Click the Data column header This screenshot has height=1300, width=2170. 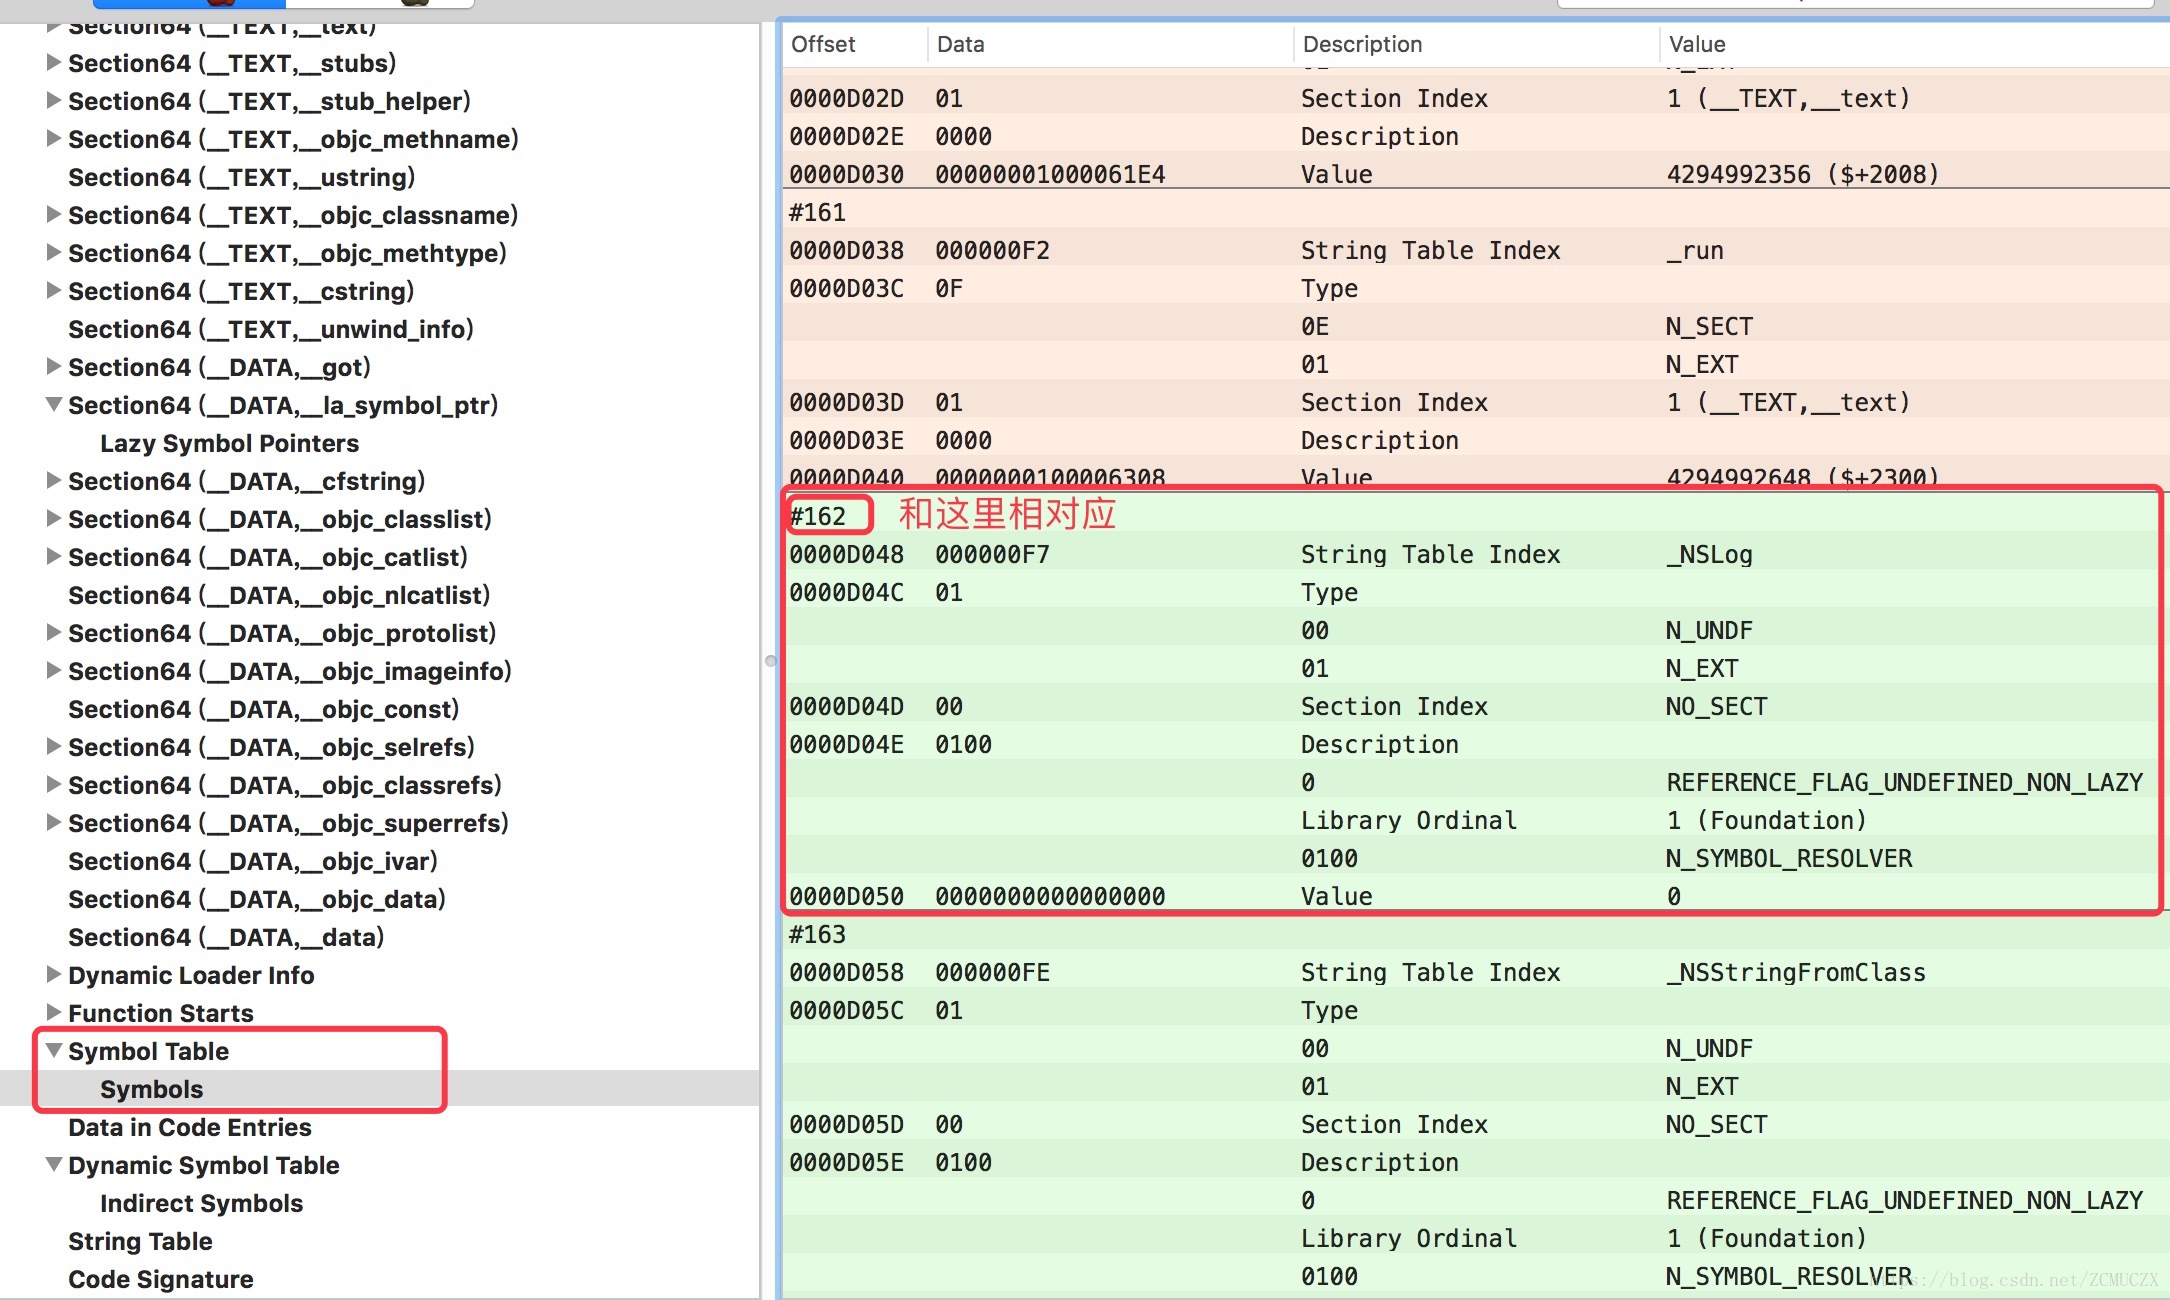pyautogui.click(x=961, y=44)
